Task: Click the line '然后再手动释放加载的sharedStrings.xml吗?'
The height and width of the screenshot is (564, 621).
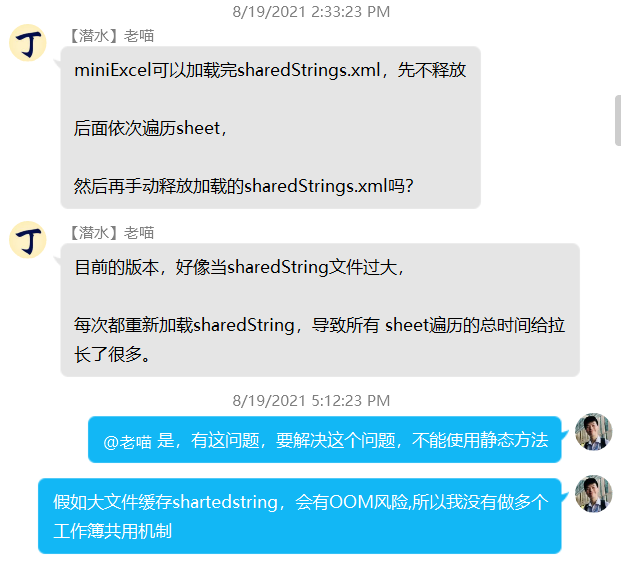Action: coord(244,186)
